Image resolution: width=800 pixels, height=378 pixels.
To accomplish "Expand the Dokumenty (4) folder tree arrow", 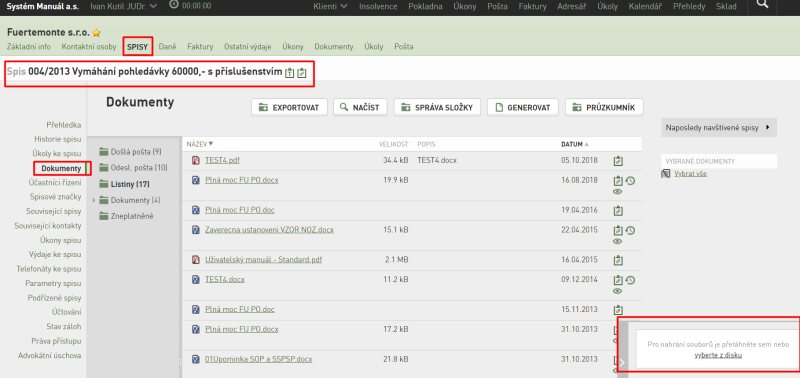I will pyautogui.click(x=94, y=200).
